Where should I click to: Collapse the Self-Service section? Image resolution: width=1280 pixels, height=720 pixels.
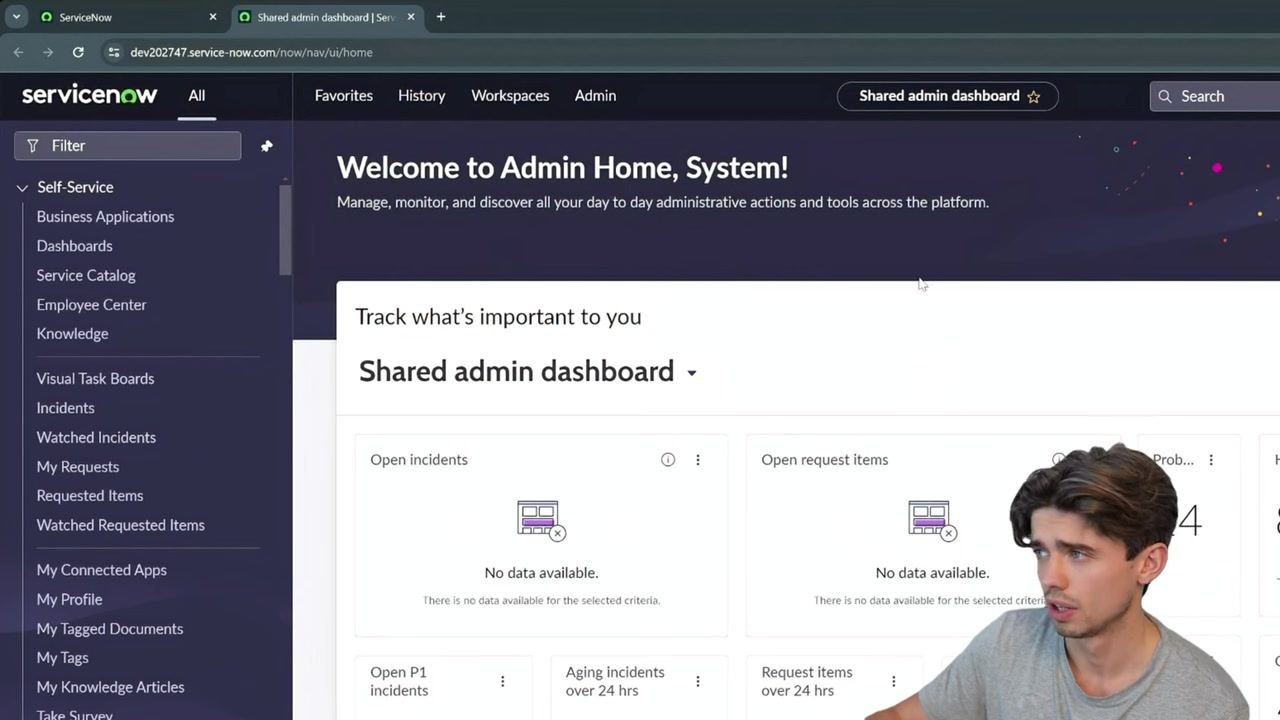click(22, 187)
